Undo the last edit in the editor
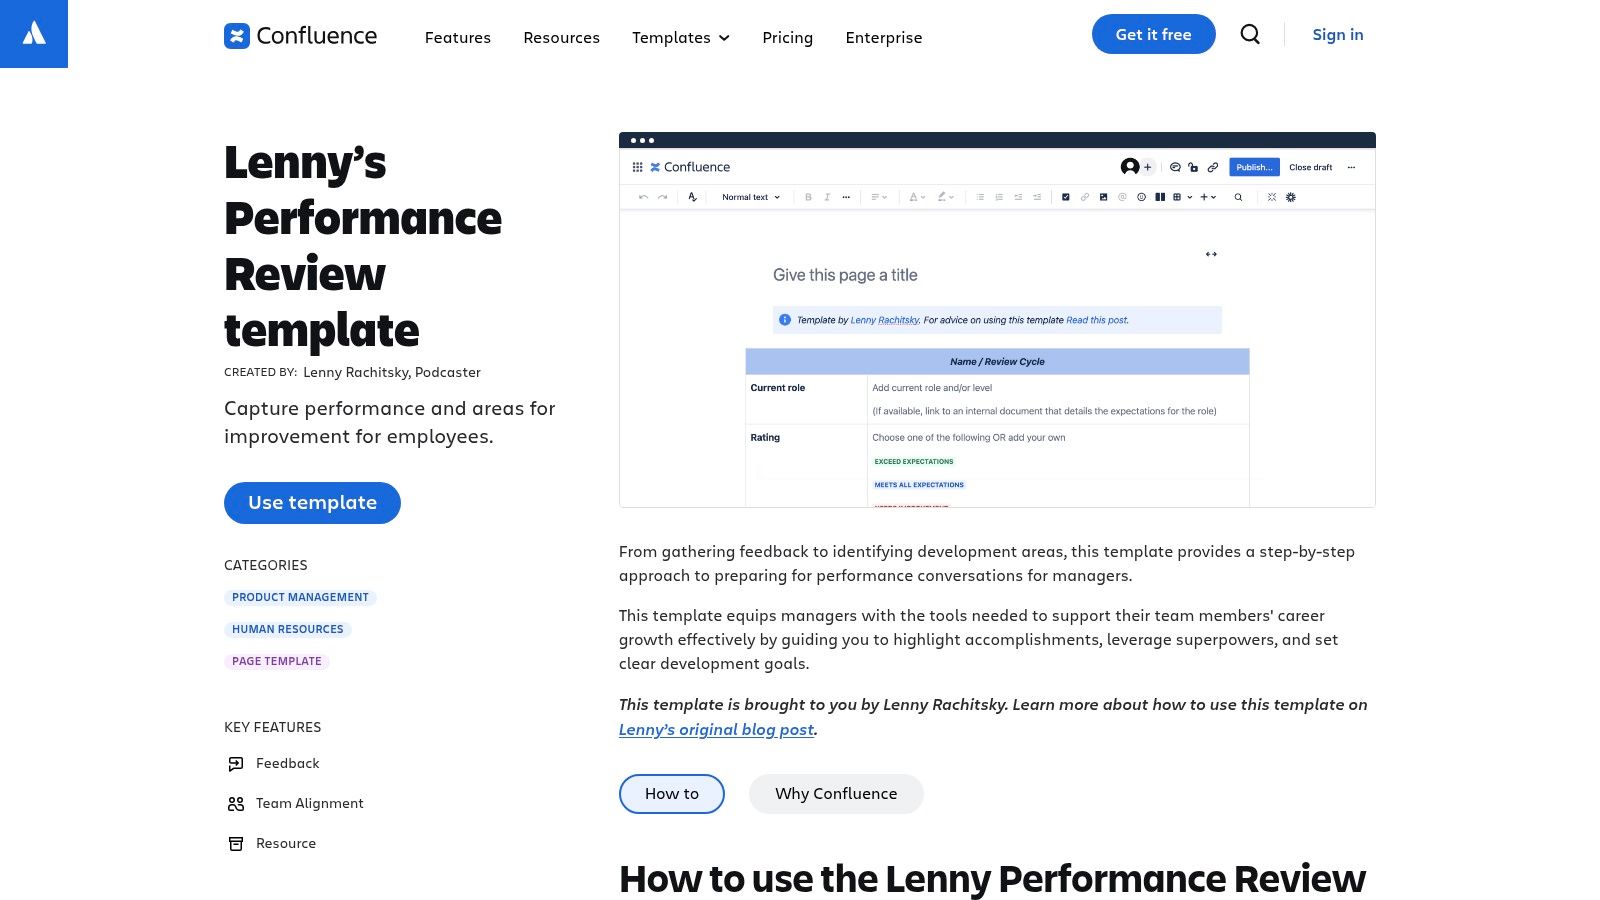Image resolution: width=1600 pixels, height=900 pixels. [x=645, y=197]
